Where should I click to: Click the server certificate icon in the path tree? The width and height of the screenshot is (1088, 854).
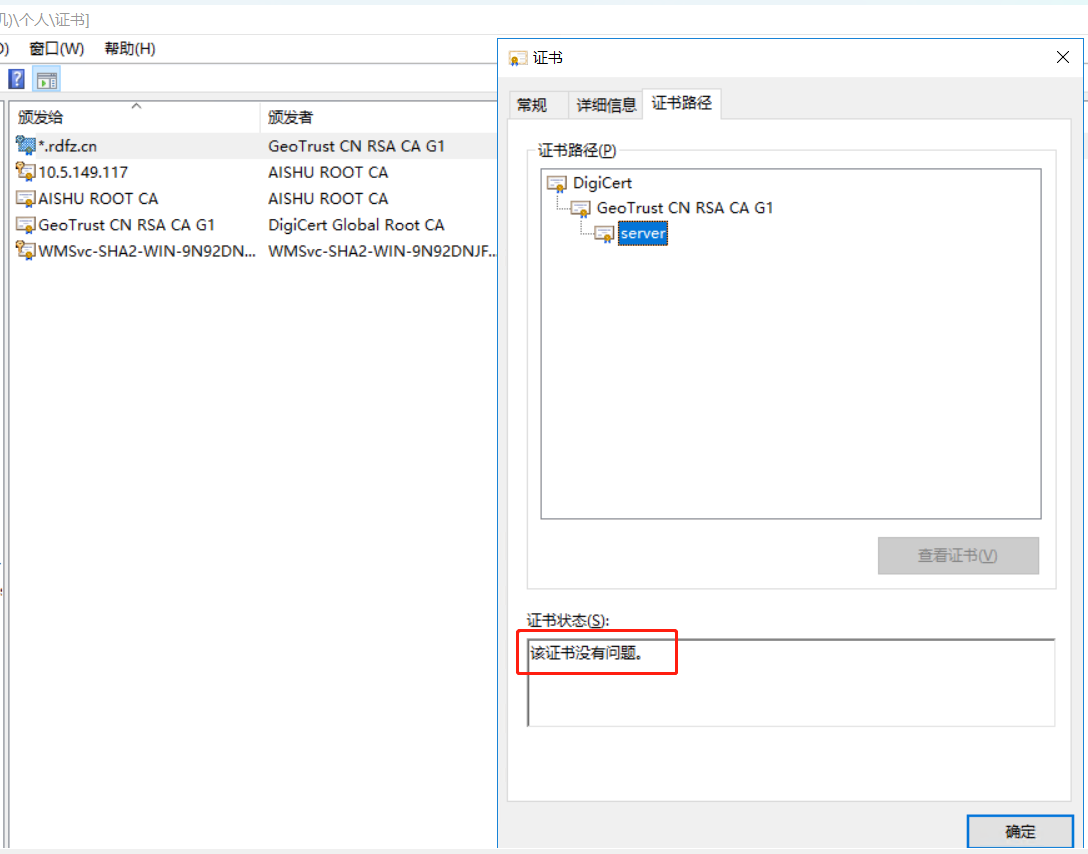(604, 234)
